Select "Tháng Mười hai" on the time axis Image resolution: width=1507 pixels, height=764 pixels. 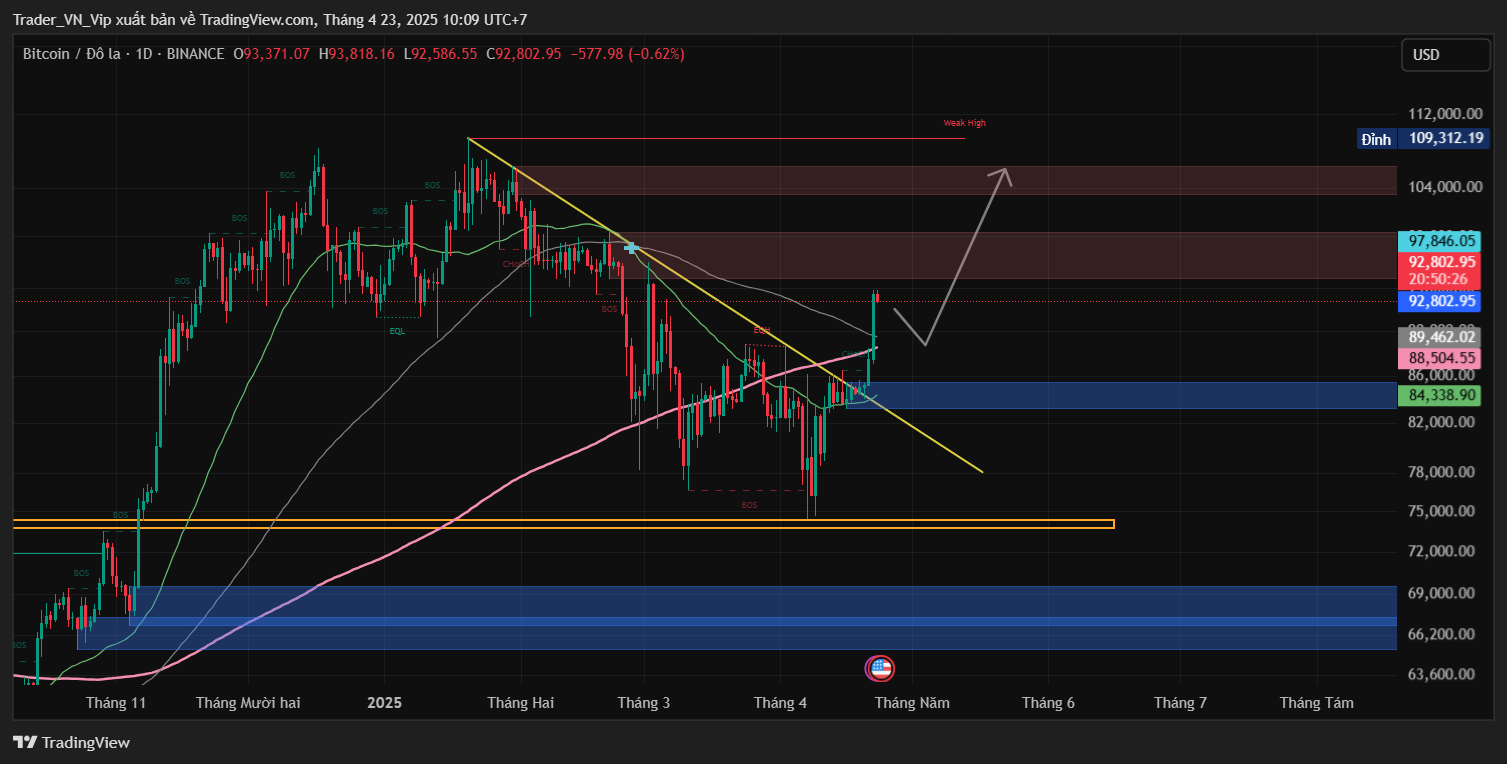(x=248, y=703)
